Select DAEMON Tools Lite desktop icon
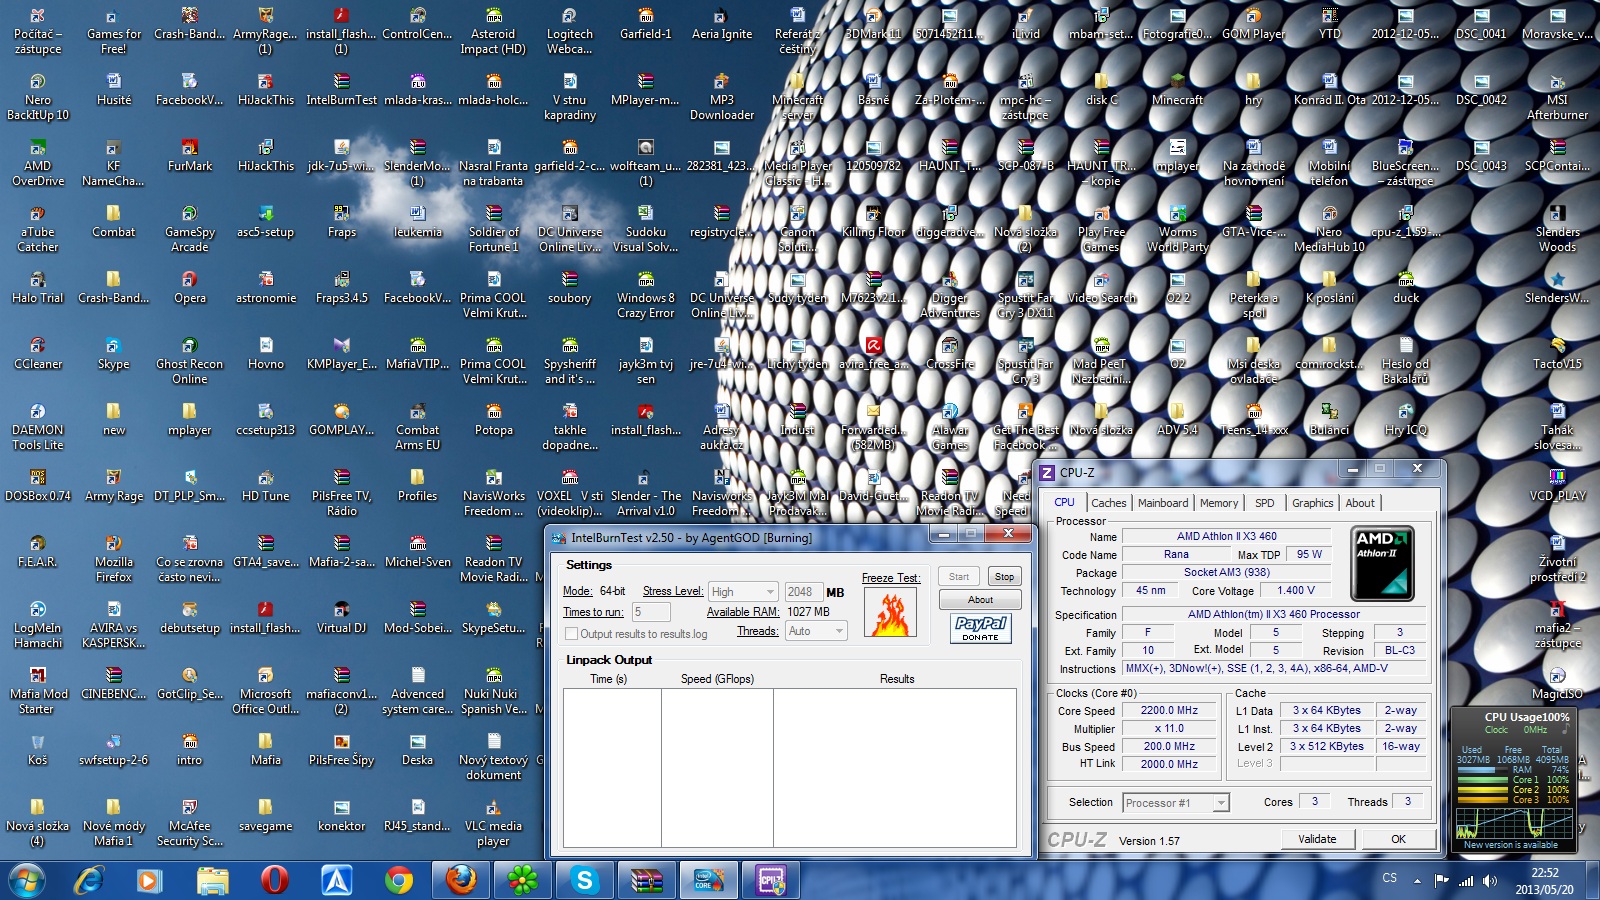This screenshot has width=1600, height=900. click(38, 427)
